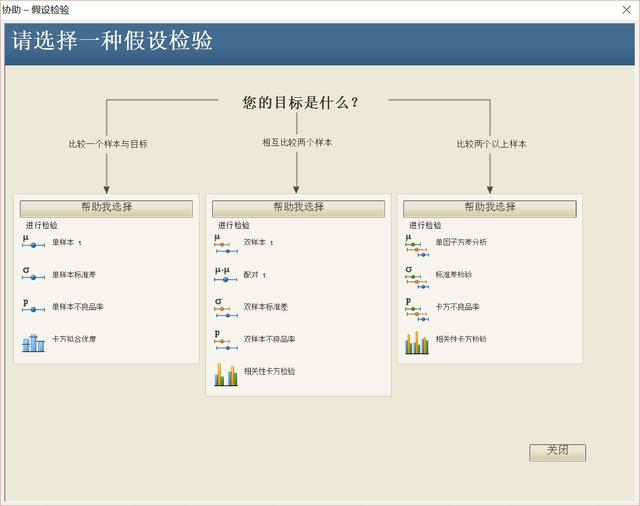Click the two-group bar chart icon under 相互比较两个样本
Viewport: 640px width, 506px height.
[226, 375]
